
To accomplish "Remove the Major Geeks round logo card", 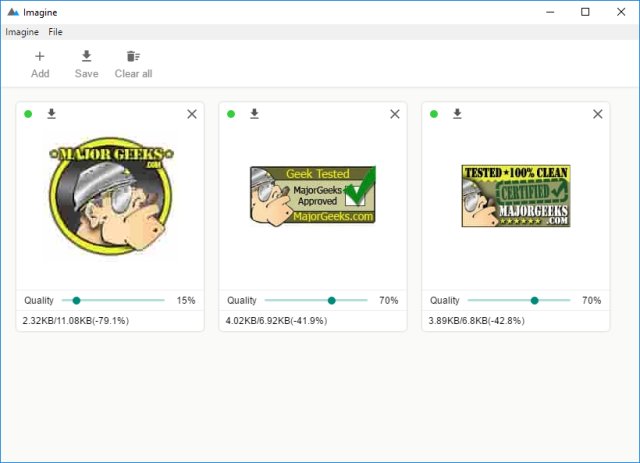I will coord(192,114).
